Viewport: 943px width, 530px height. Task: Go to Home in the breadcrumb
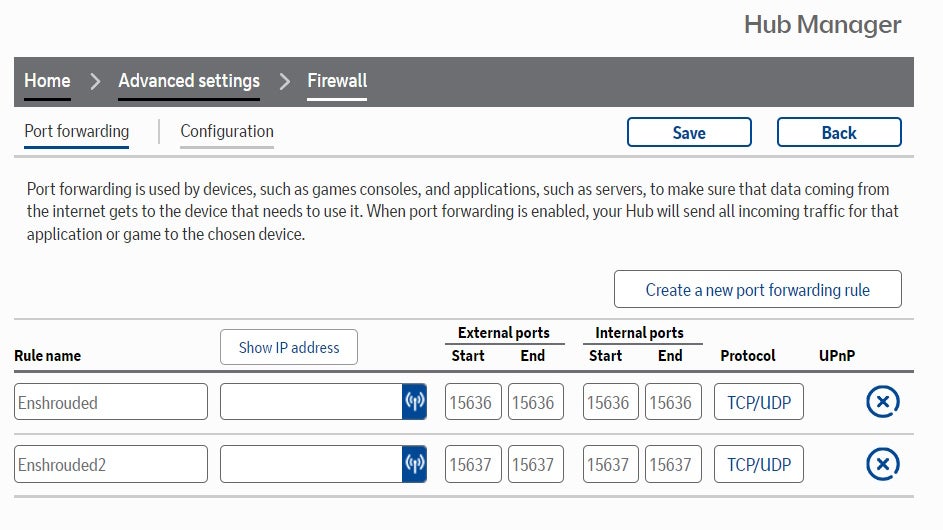coord(48,81)
